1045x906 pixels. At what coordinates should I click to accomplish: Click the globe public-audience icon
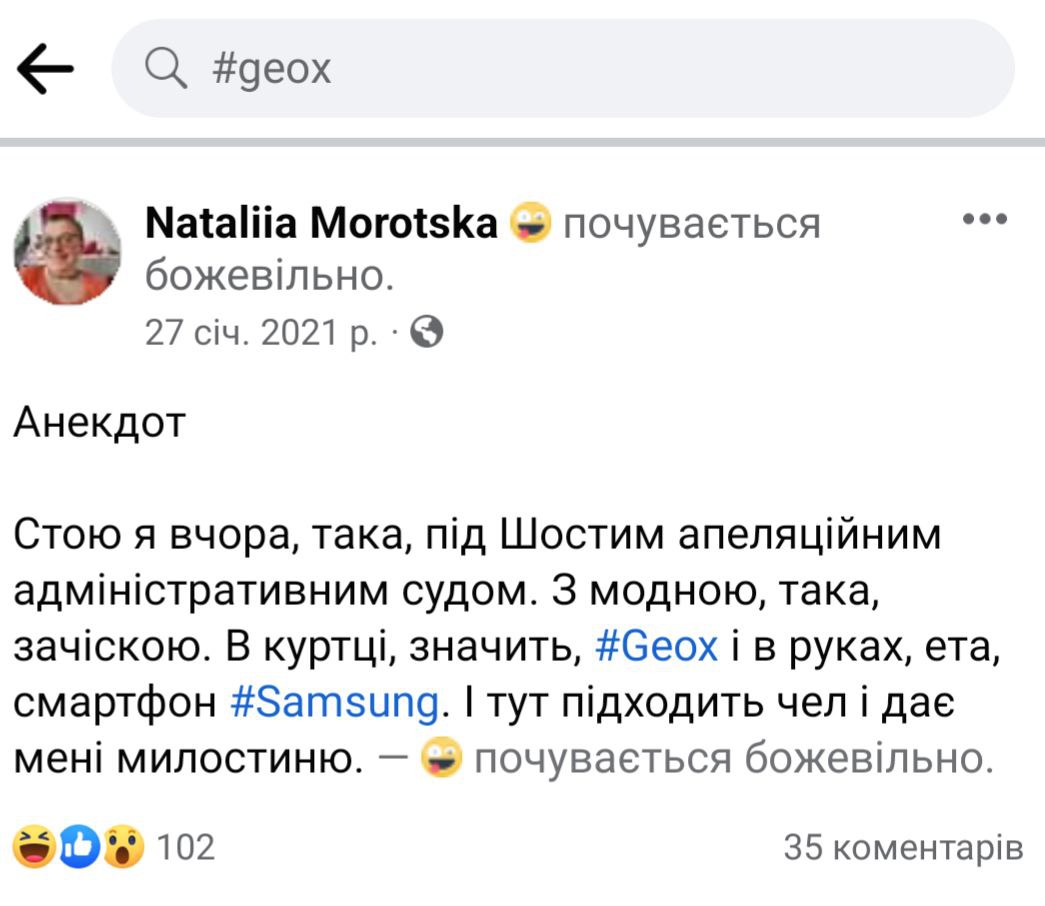pos(427,331)
